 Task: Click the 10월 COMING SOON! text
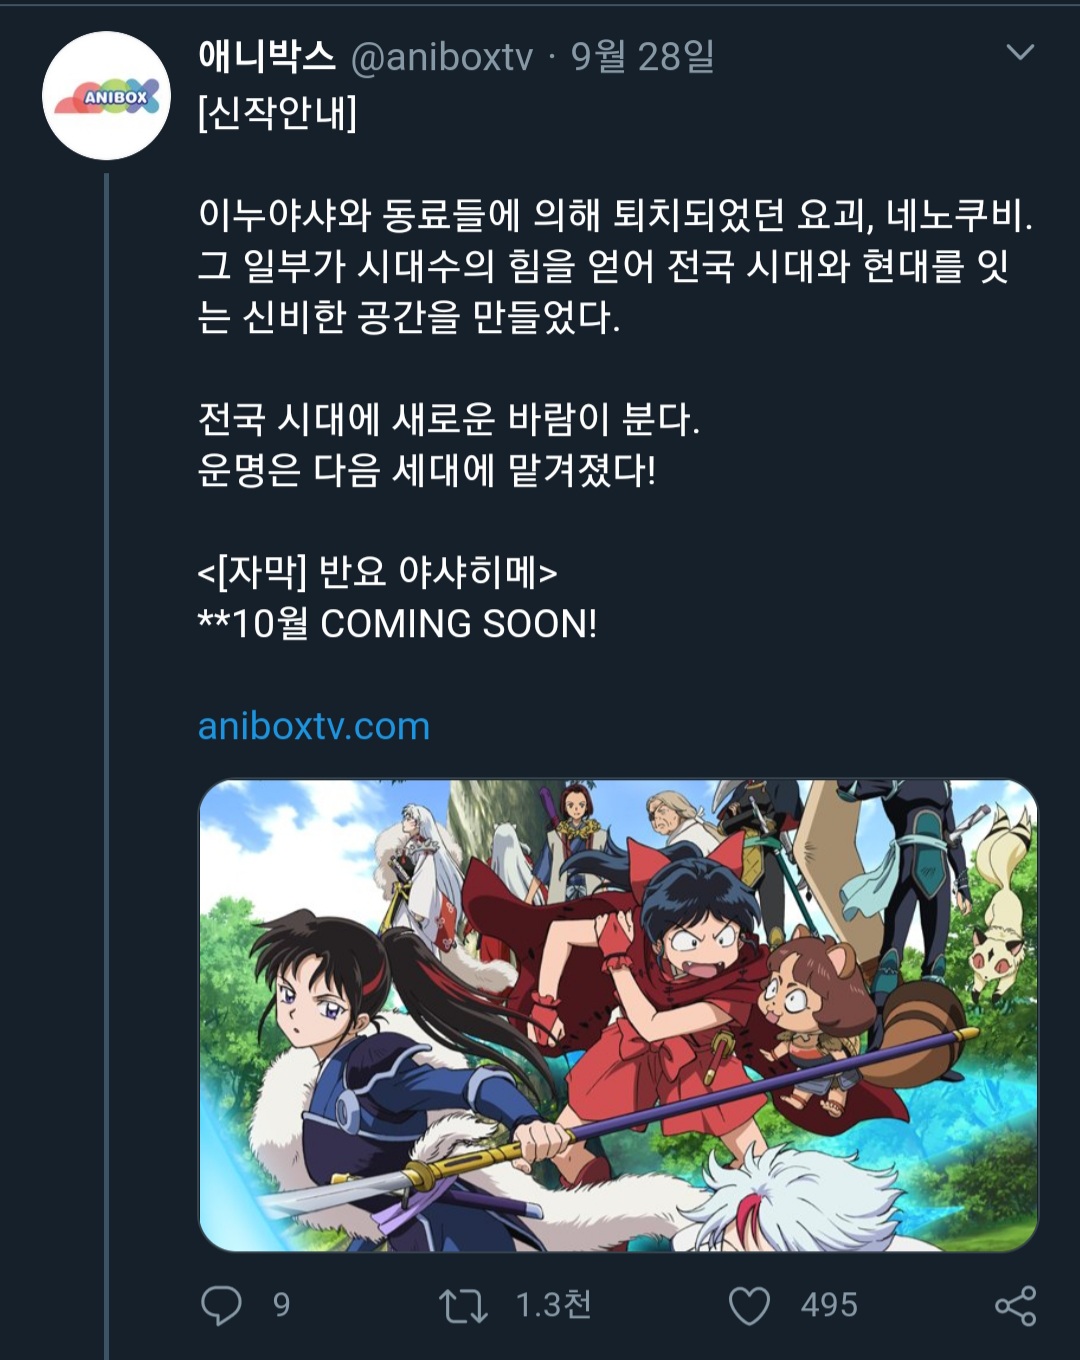click(x=415, y=623)
